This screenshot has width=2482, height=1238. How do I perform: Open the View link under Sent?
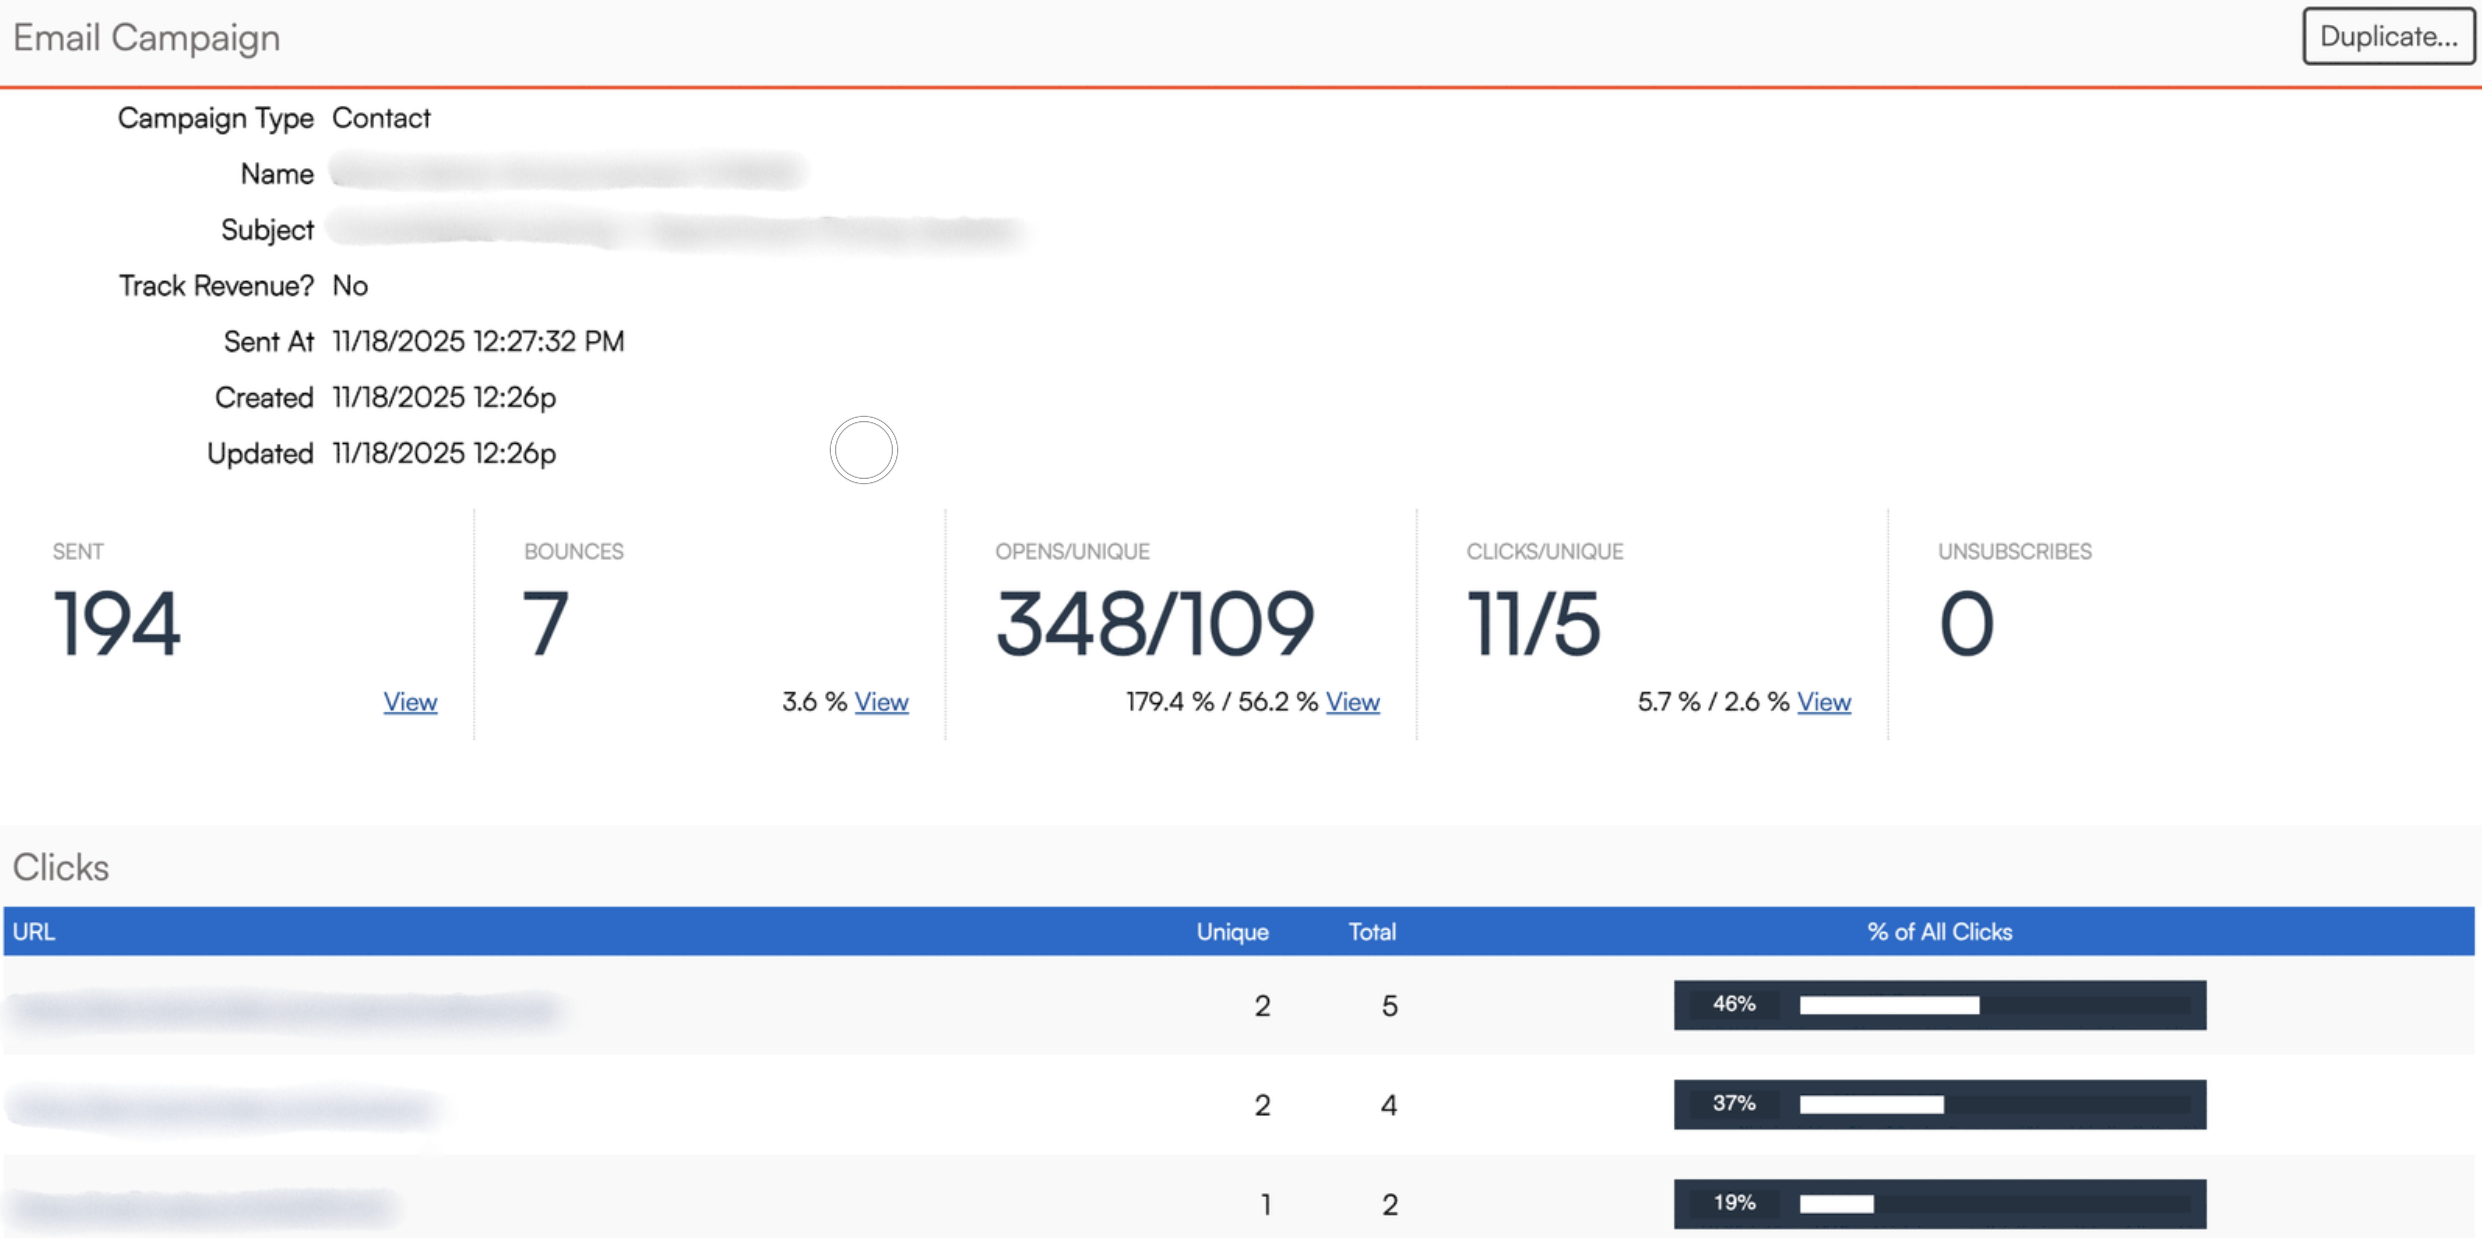(x=410, y=702)
